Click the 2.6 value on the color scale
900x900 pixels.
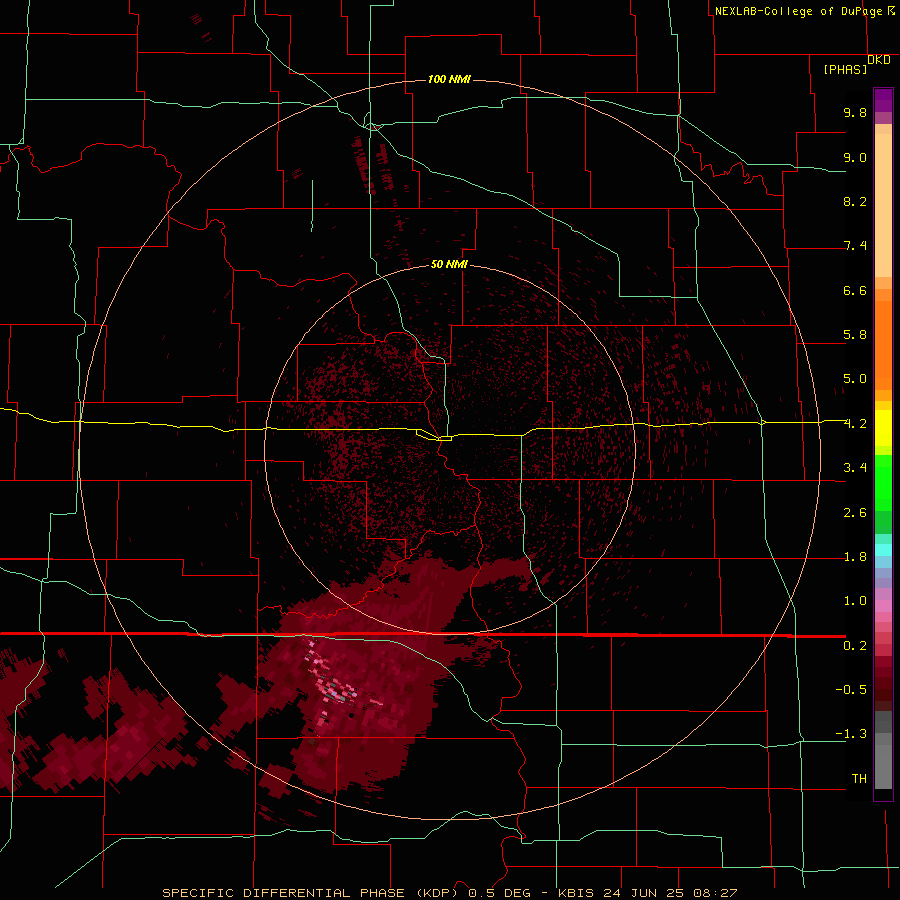click(855, 513)
